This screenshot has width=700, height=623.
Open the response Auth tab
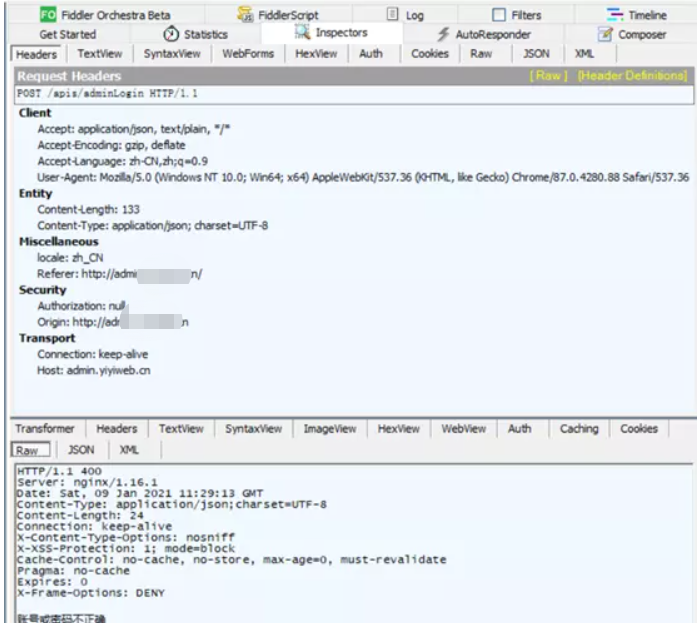pos(520,428)
